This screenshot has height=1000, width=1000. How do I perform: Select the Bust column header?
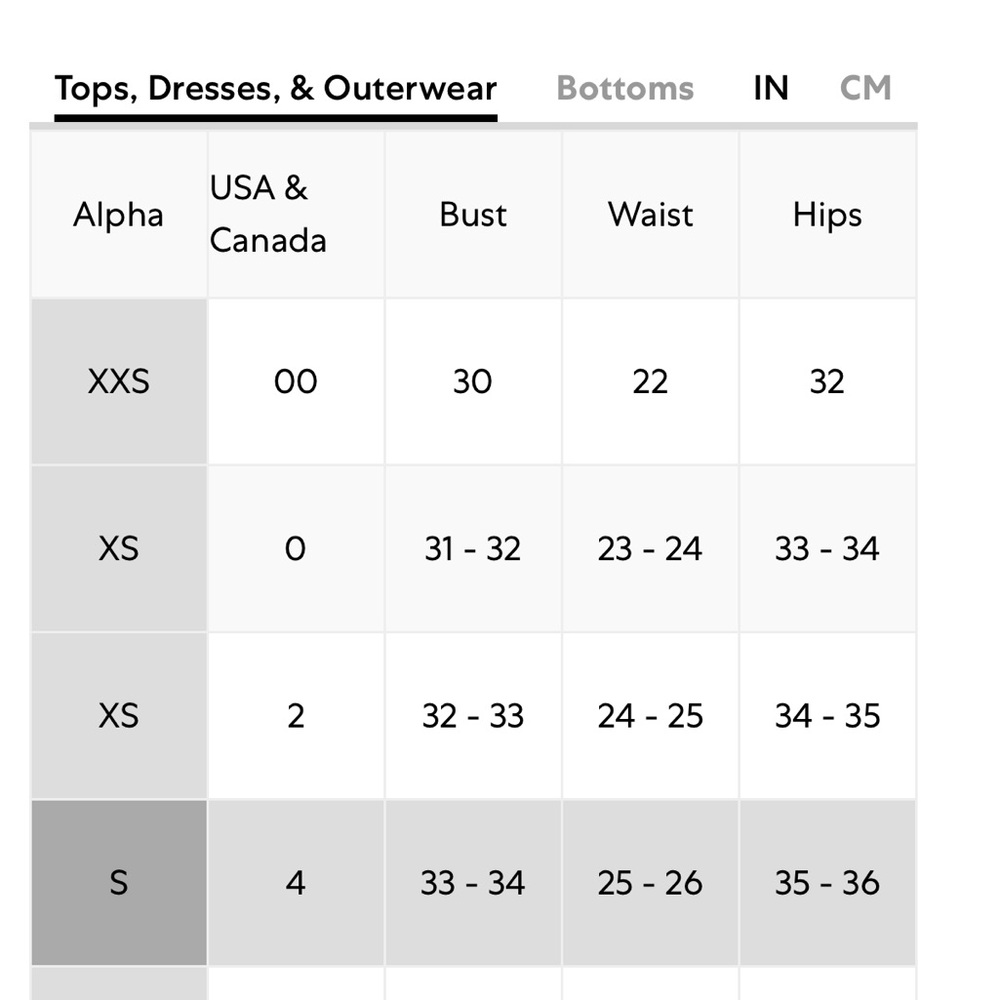473,215
